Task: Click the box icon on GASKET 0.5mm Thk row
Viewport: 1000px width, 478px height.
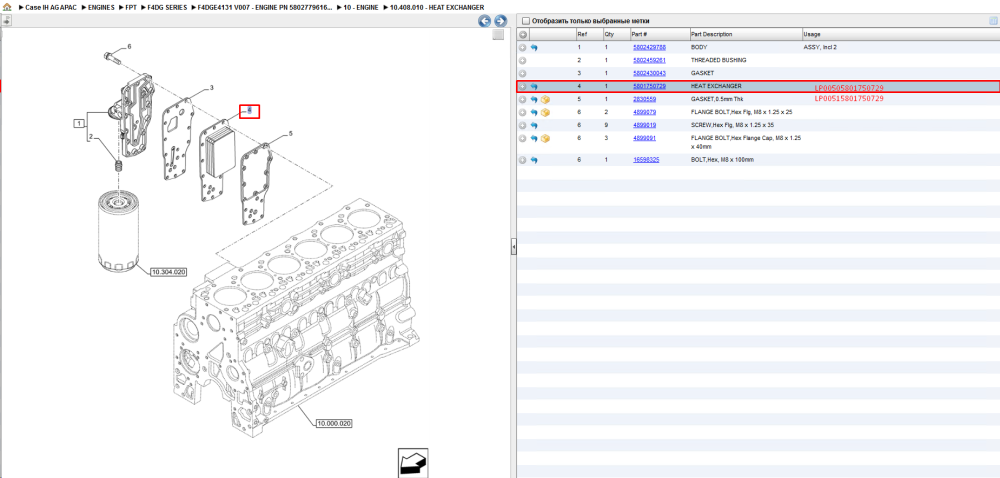Action: point(545,100)
